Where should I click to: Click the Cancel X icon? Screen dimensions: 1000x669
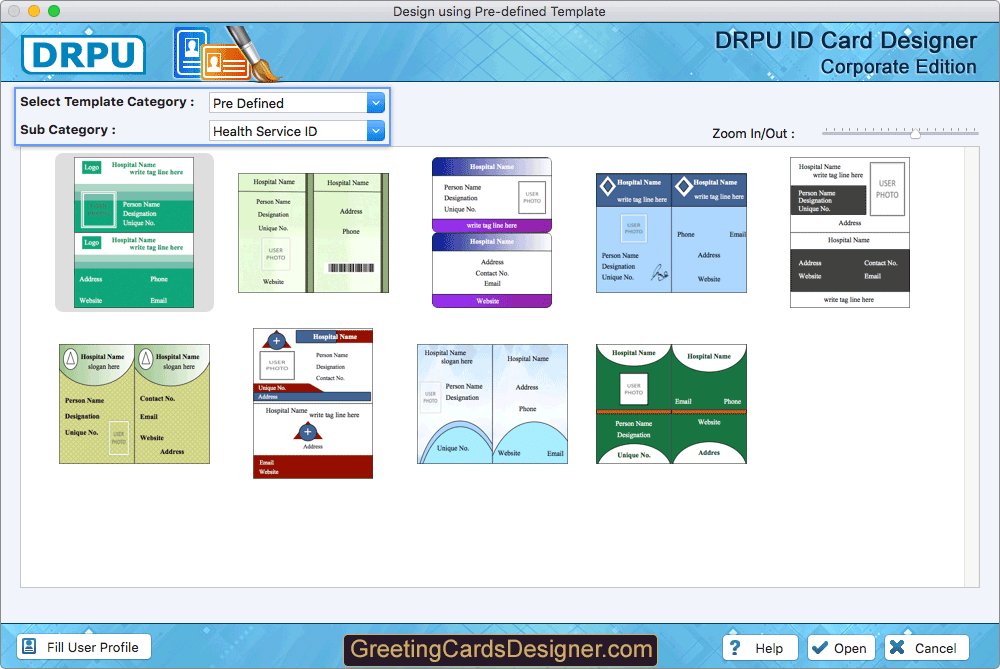click(897, 648)
